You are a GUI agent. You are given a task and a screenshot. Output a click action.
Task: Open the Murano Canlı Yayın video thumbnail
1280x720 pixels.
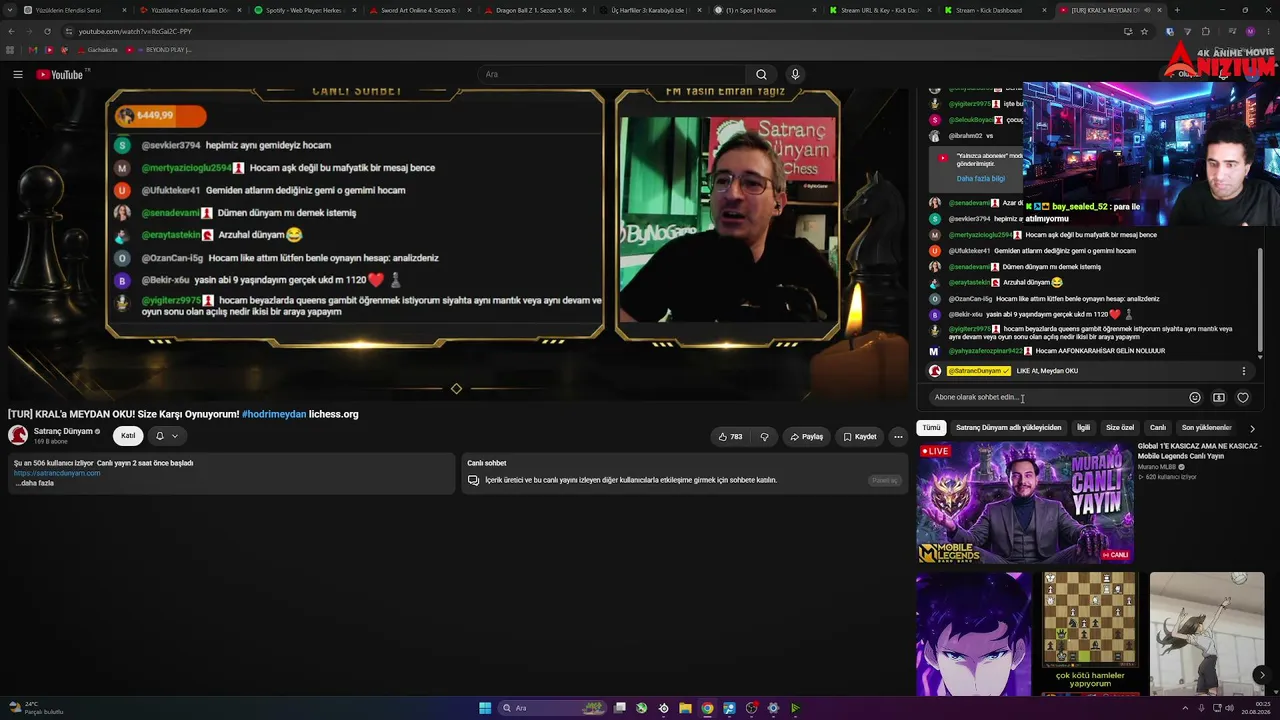(1025, 503)
